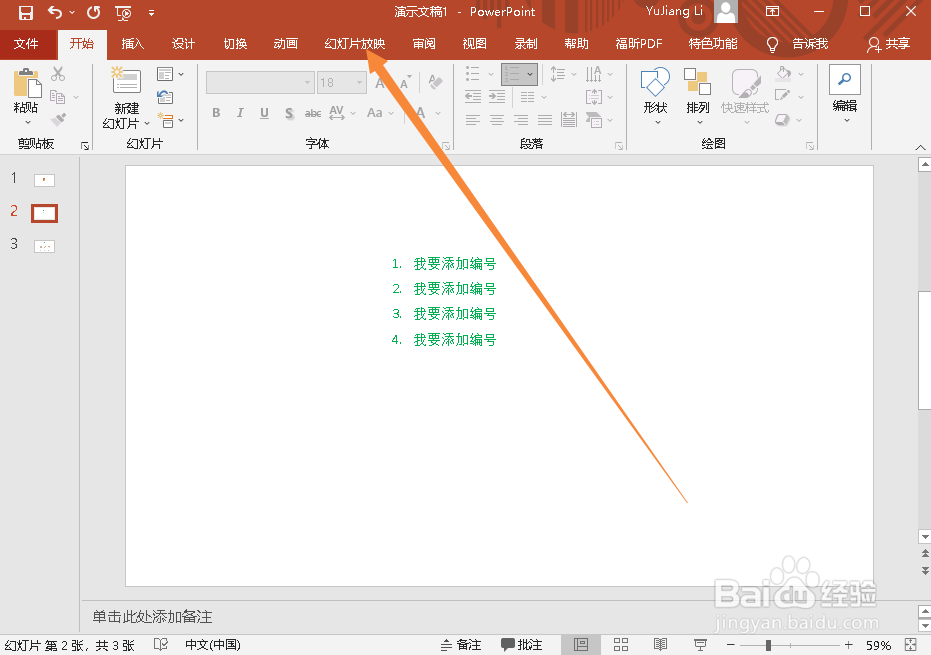Open the text direction dropdown
Image resolution: width=931 pixels, height=655 pixels.
point(599,74)
